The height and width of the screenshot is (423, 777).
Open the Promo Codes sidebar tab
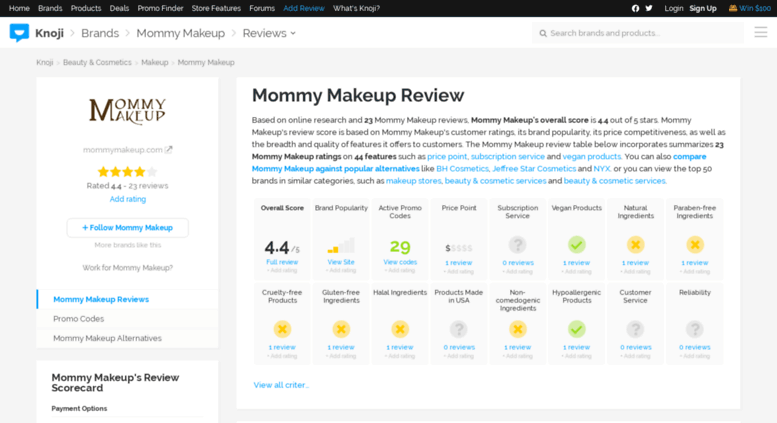78,319
